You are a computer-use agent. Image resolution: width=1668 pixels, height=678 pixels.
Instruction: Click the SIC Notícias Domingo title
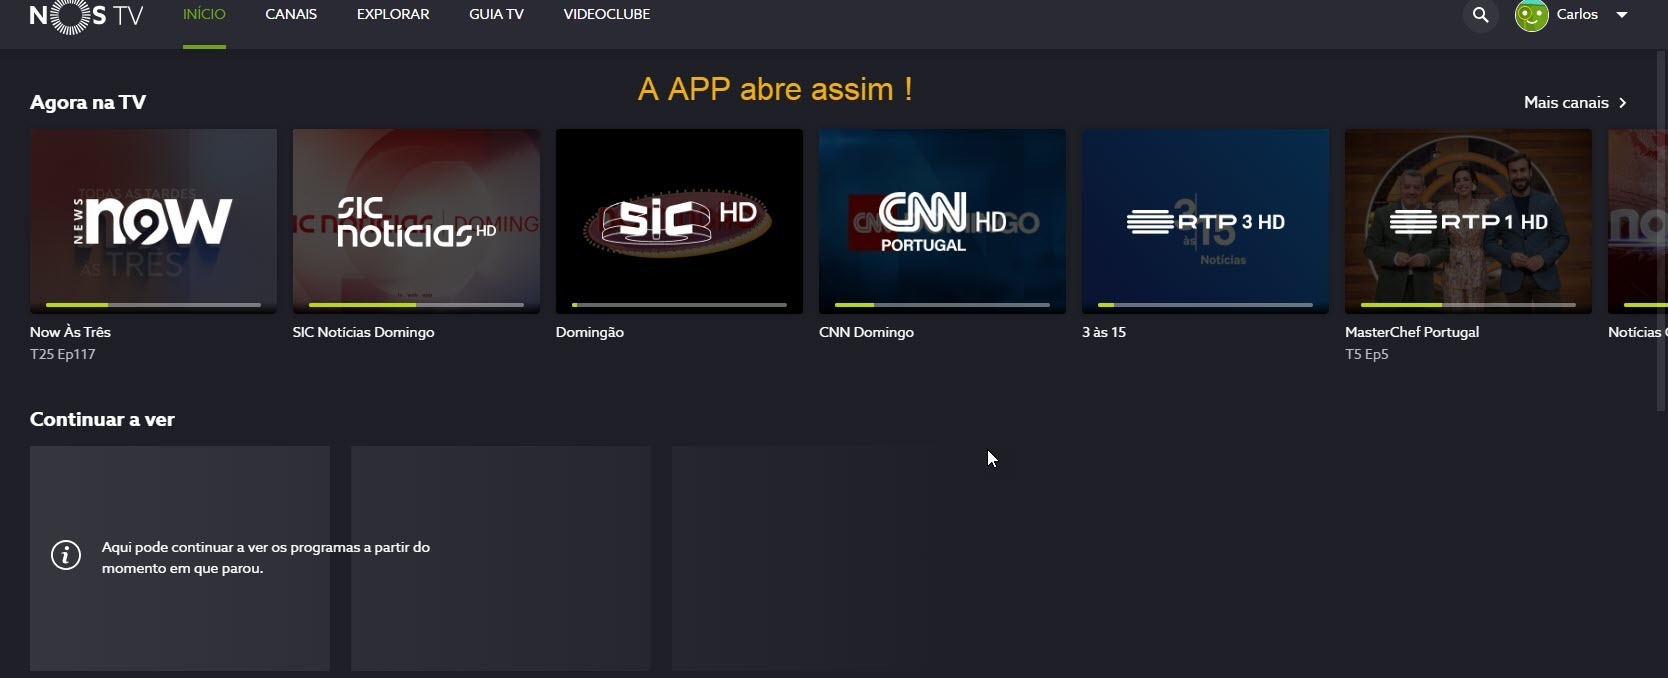click(363, 332)
